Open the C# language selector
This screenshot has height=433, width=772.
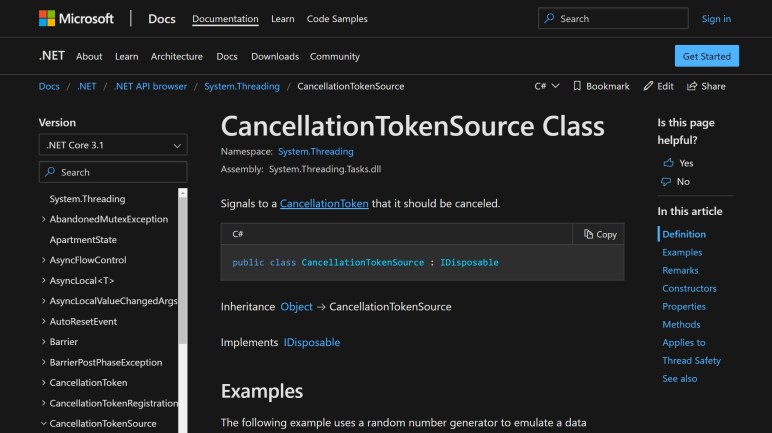pos(546,86)
